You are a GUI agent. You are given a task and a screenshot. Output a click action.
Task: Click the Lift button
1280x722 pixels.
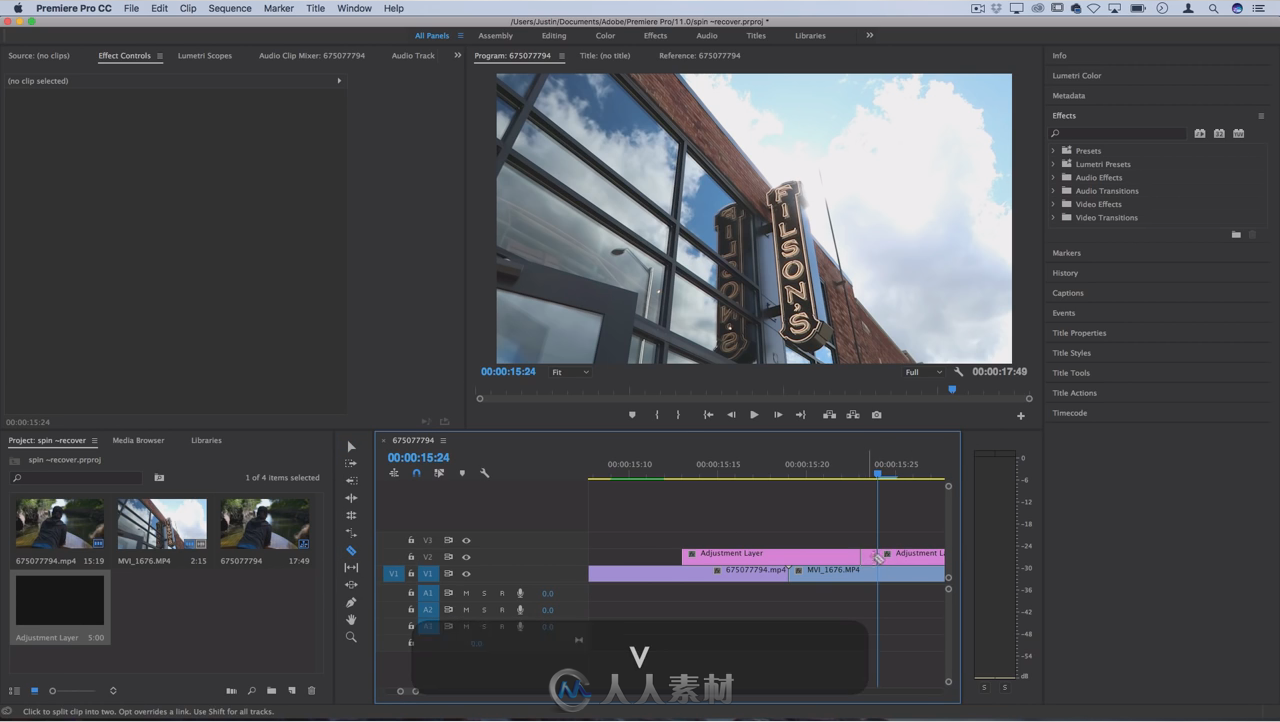tap(829, 415)
